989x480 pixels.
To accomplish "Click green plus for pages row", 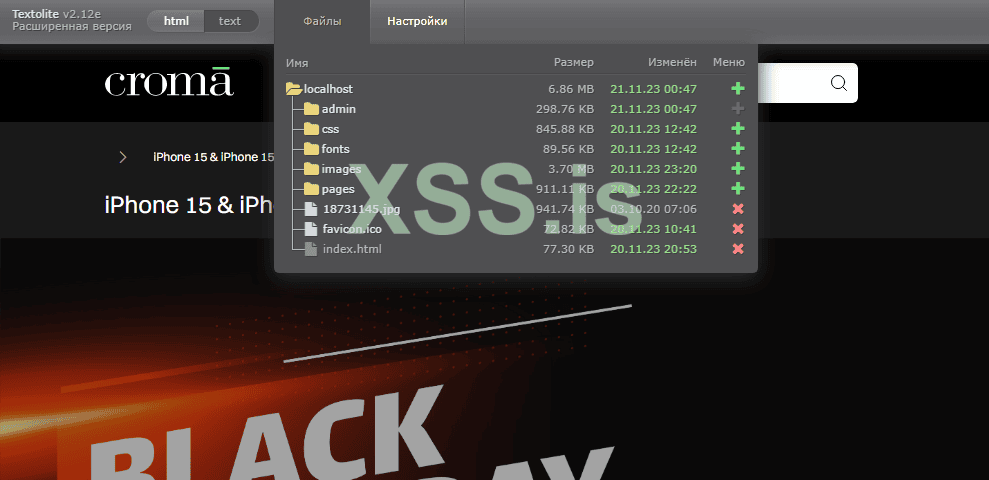I will pos(737,189).
